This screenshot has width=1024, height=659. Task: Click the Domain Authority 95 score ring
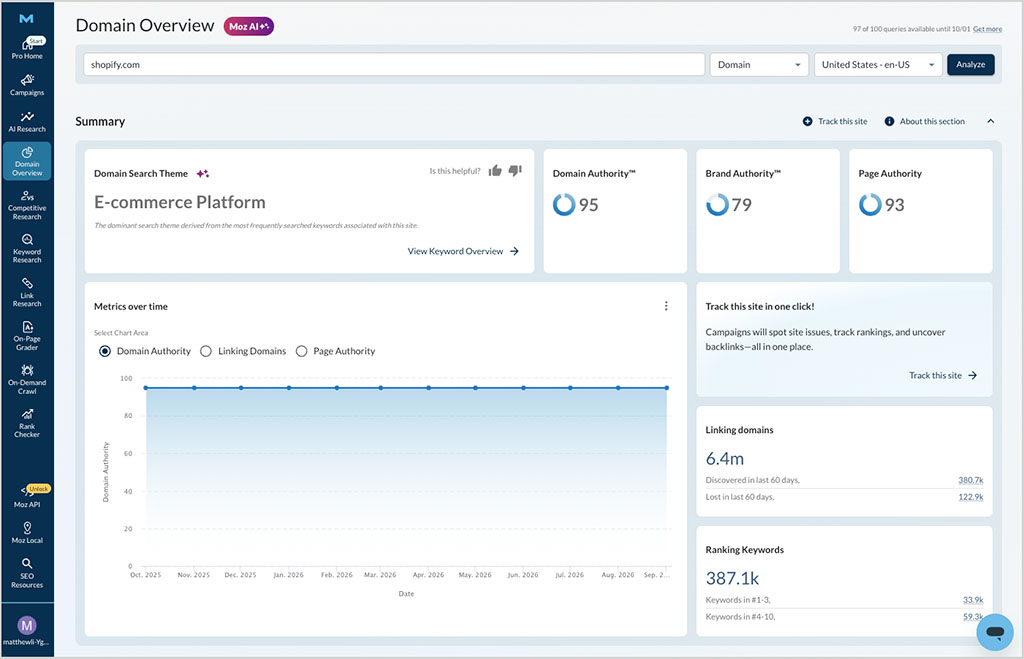(564, 204)
